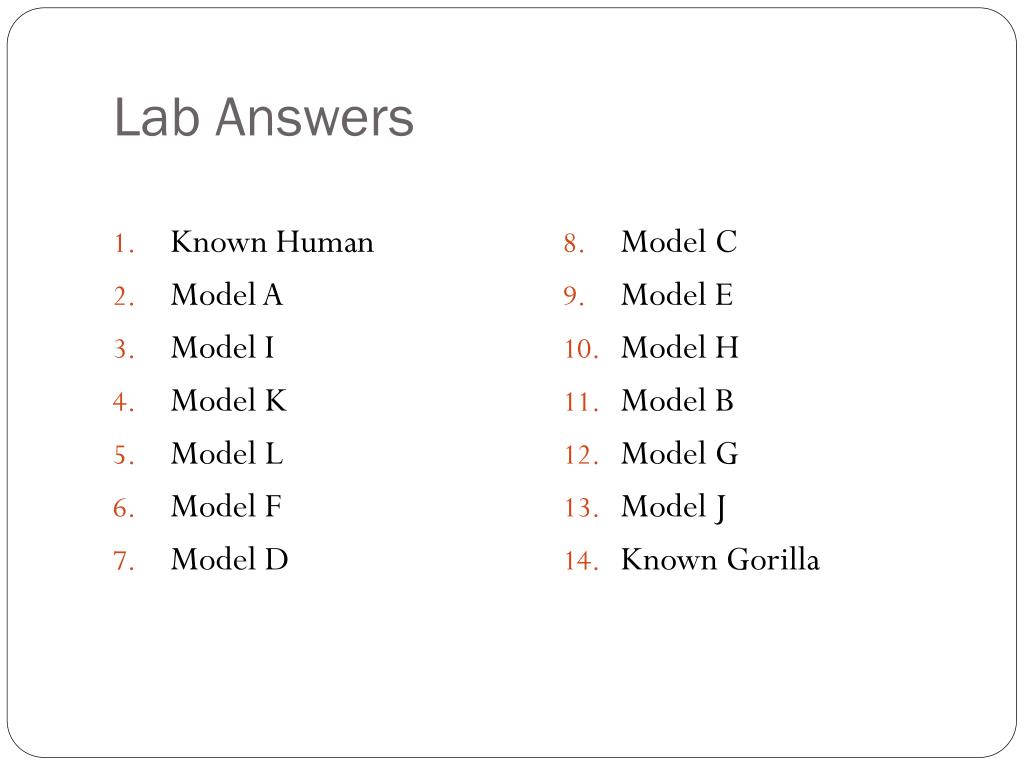Screen dimensions: 1024x768
Task: Click Model C in right column
Action: point(679,242)
